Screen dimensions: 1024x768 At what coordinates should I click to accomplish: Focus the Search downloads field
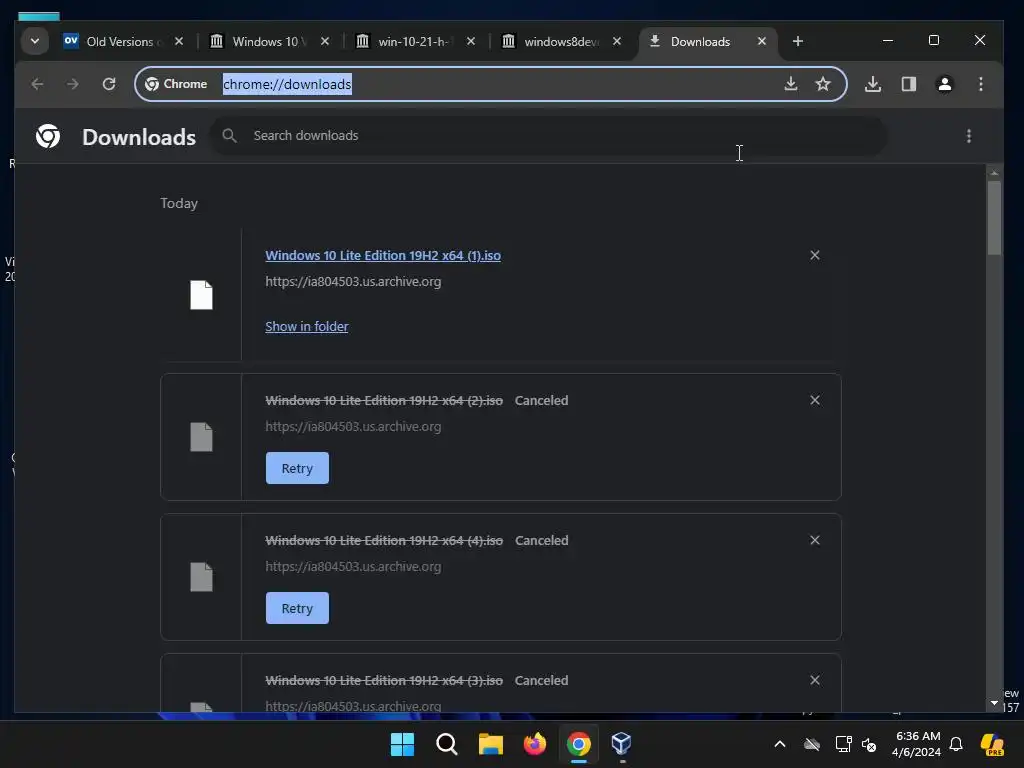tap(549, 136)
